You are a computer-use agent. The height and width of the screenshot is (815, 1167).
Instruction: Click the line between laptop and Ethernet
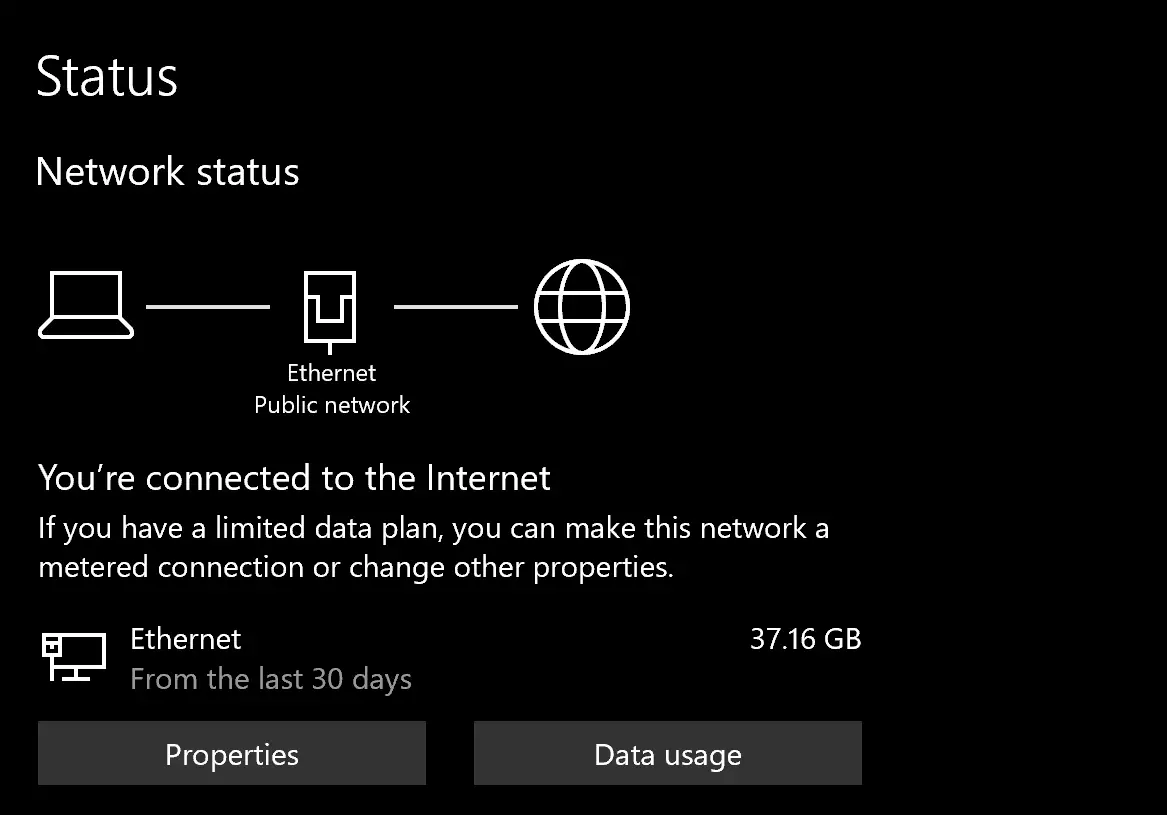point(208,307)
